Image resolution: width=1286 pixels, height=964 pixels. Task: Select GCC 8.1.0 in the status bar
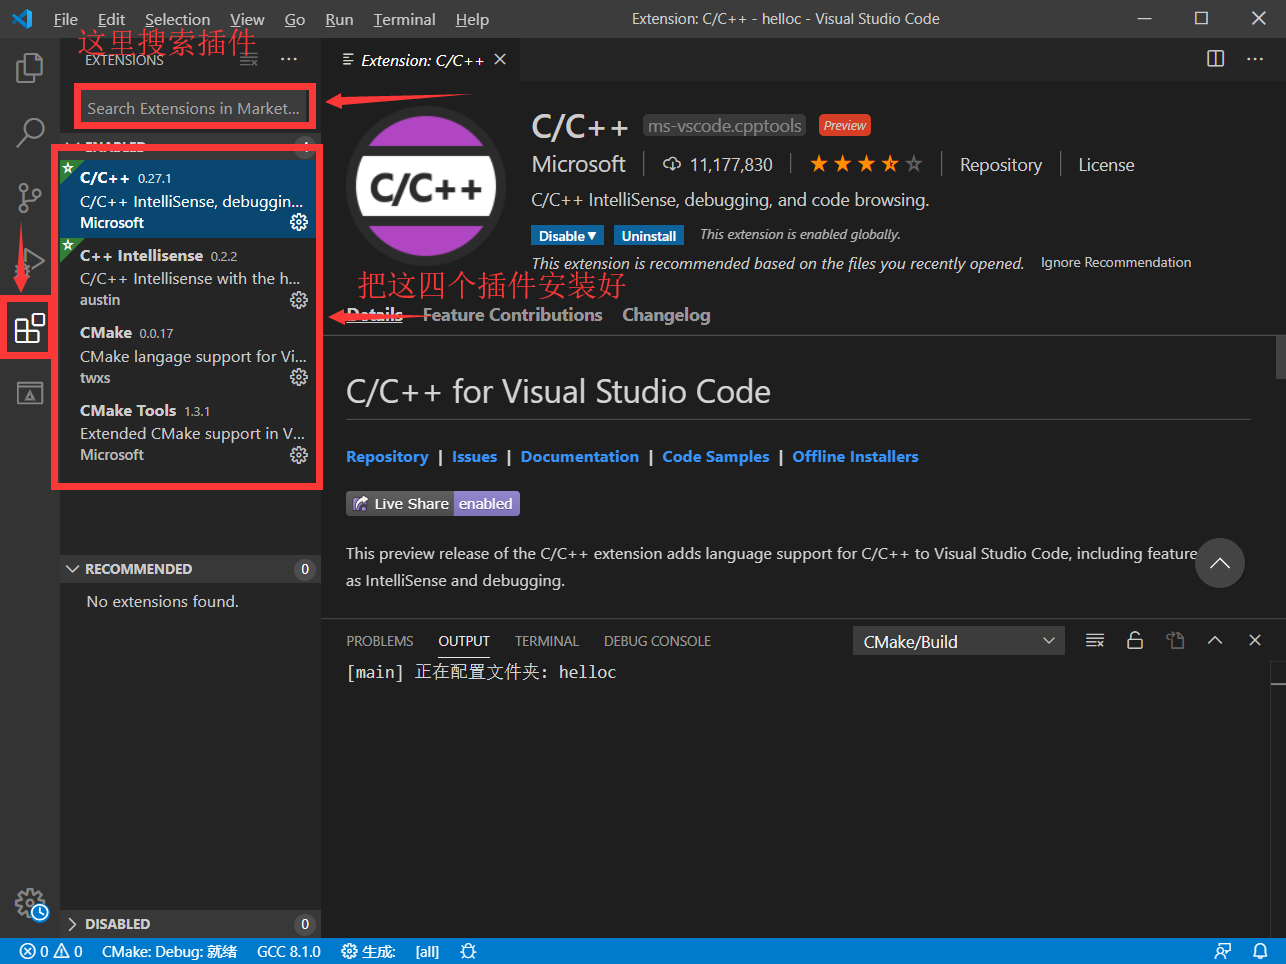coord(288,951)
